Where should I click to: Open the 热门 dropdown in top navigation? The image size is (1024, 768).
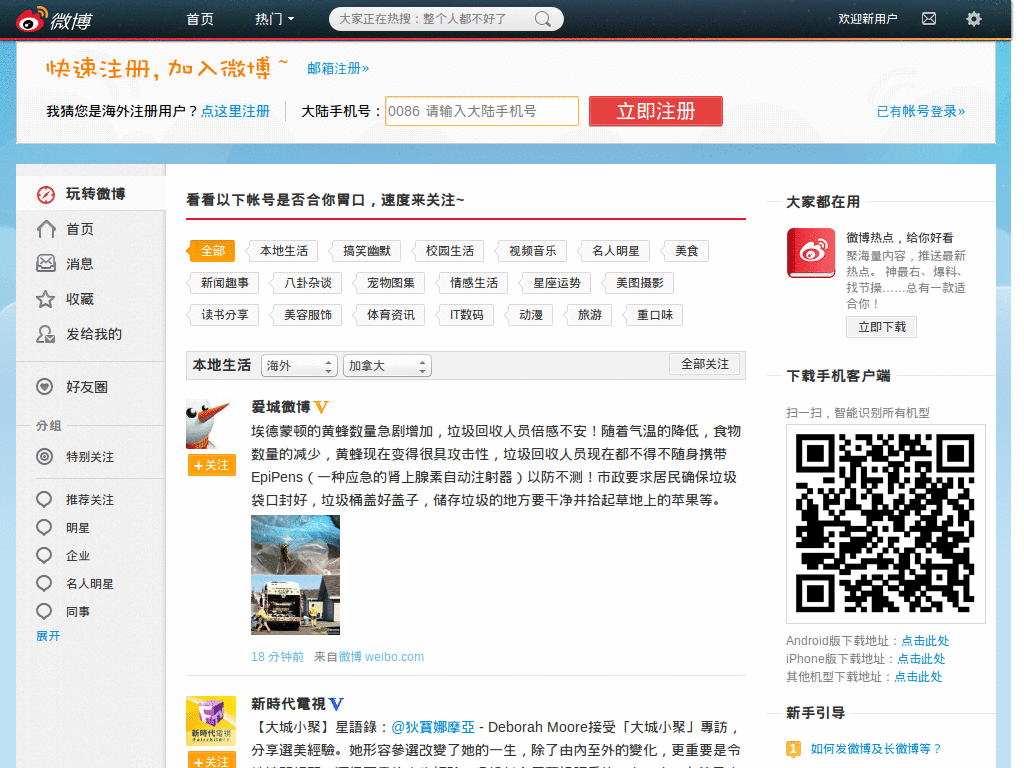pyautogui.click(x=274, y=19)
